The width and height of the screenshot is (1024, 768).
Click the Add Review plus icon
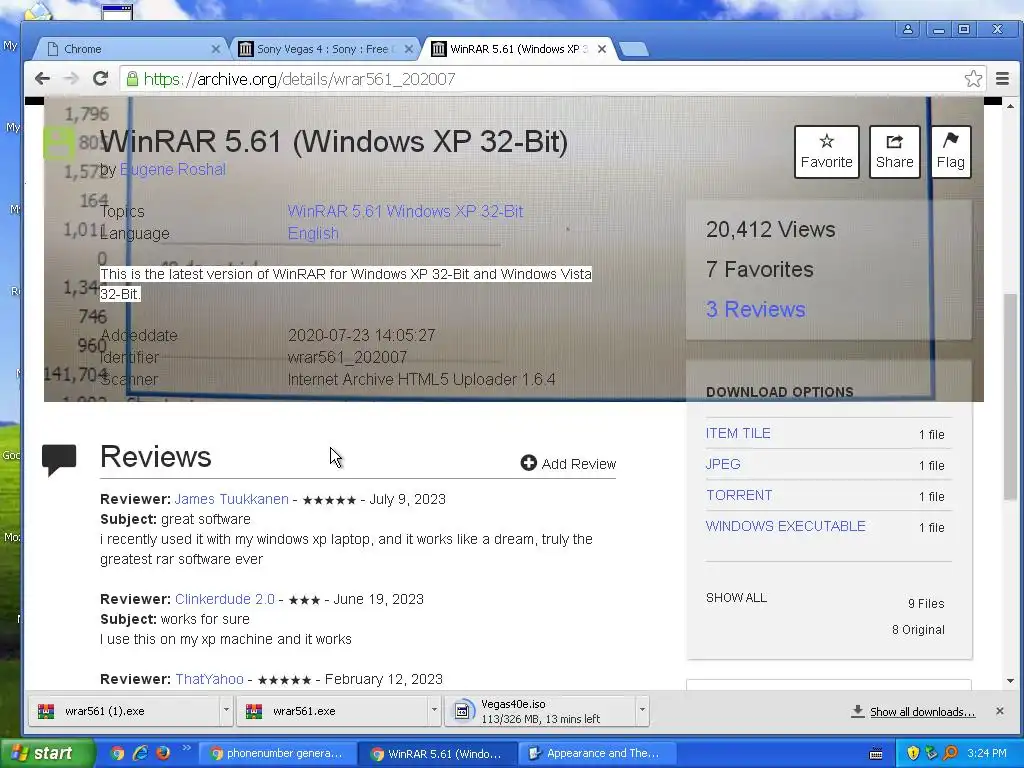click(528, 463)
